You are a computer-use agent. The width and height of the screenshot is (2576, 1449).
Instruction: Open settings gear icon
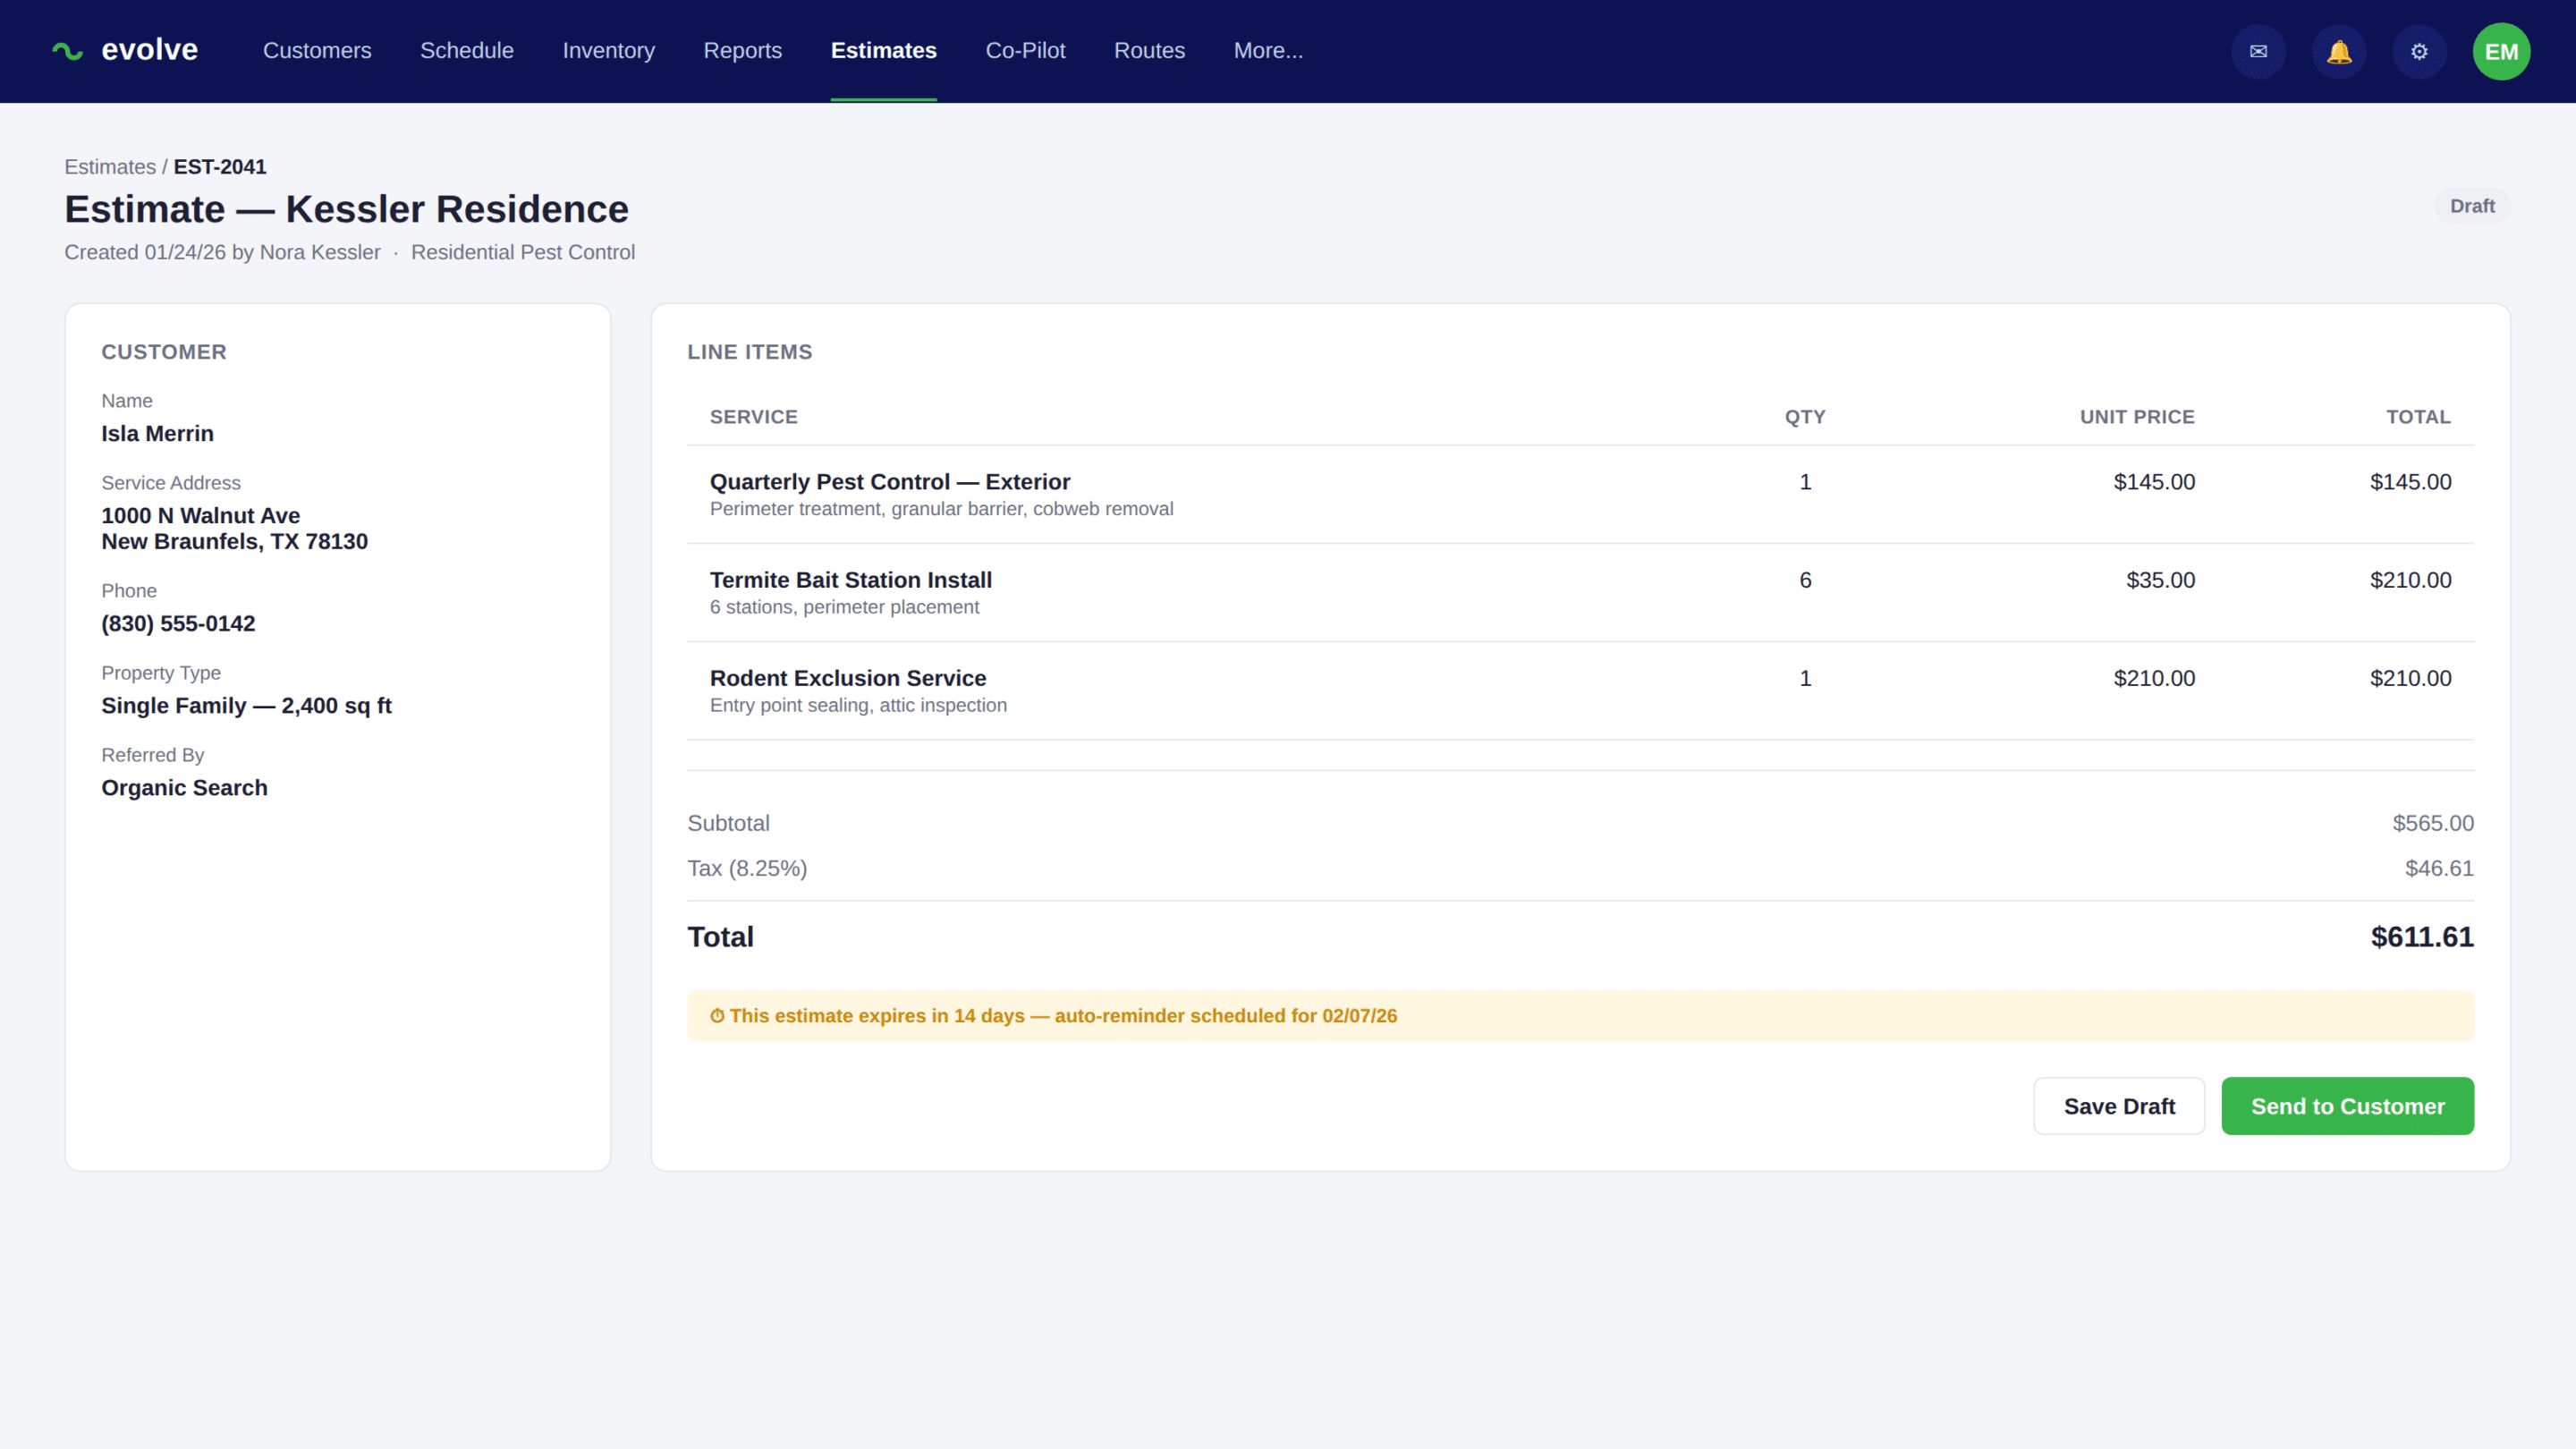tap(2419, 51)
